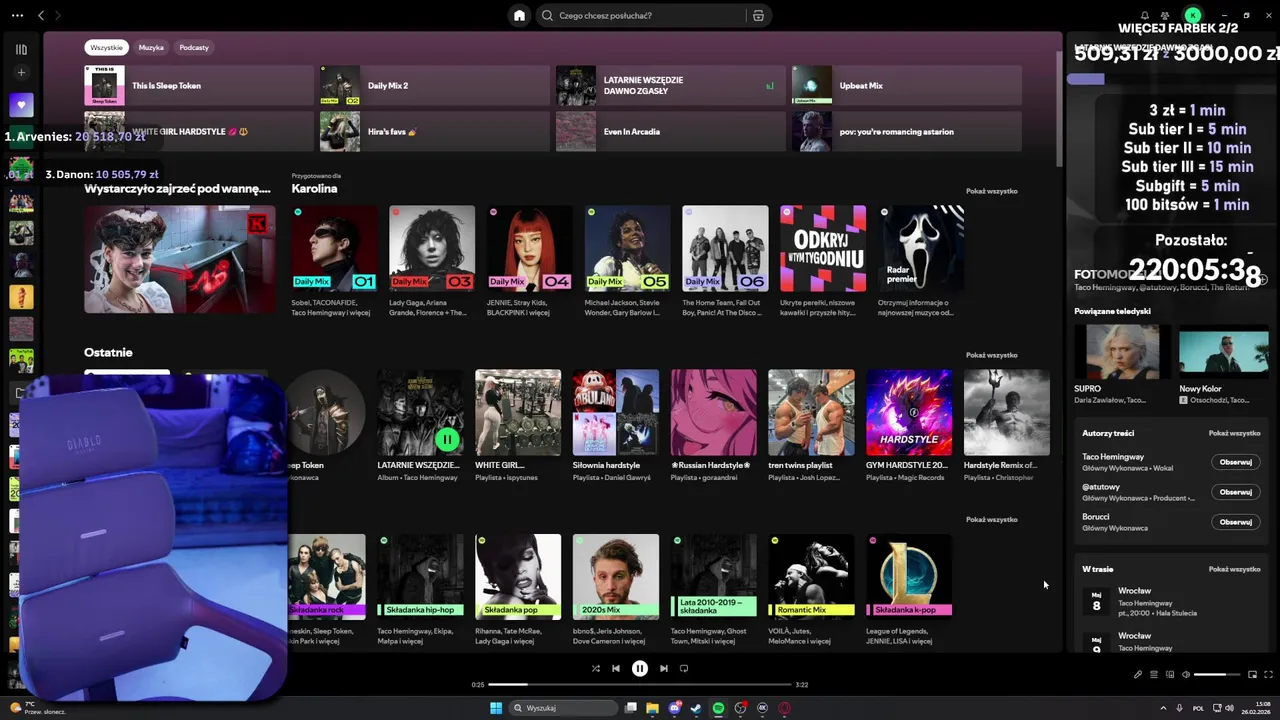Go to Spotify Home

pyautogui.click(x=519, y=15)
